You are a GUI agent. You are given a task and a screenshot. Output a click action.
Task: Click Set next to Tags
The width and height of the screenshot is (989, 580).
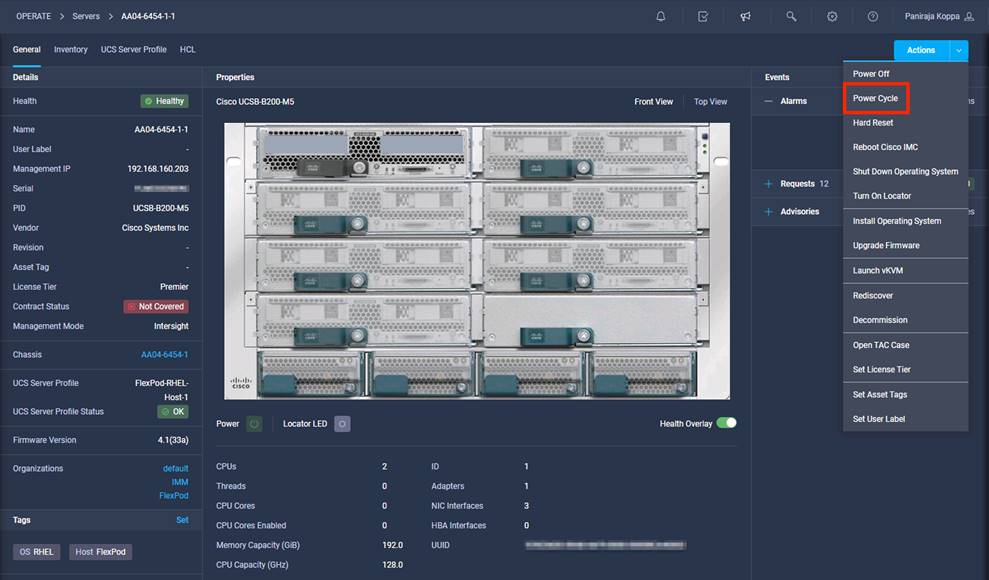pos(182,520)
